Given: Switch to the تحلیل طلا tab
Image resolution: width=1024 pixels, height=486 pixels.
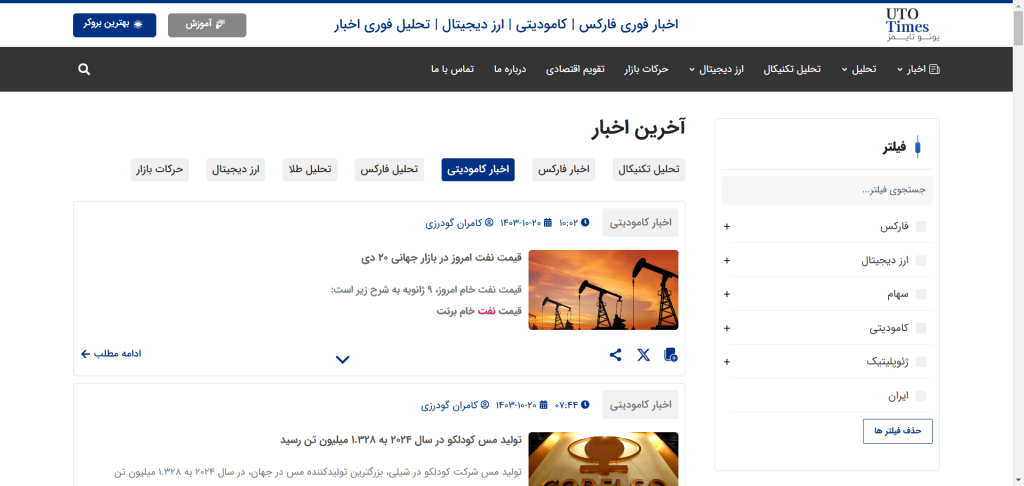Looking at the screenshot, I should tap(309, 170).
